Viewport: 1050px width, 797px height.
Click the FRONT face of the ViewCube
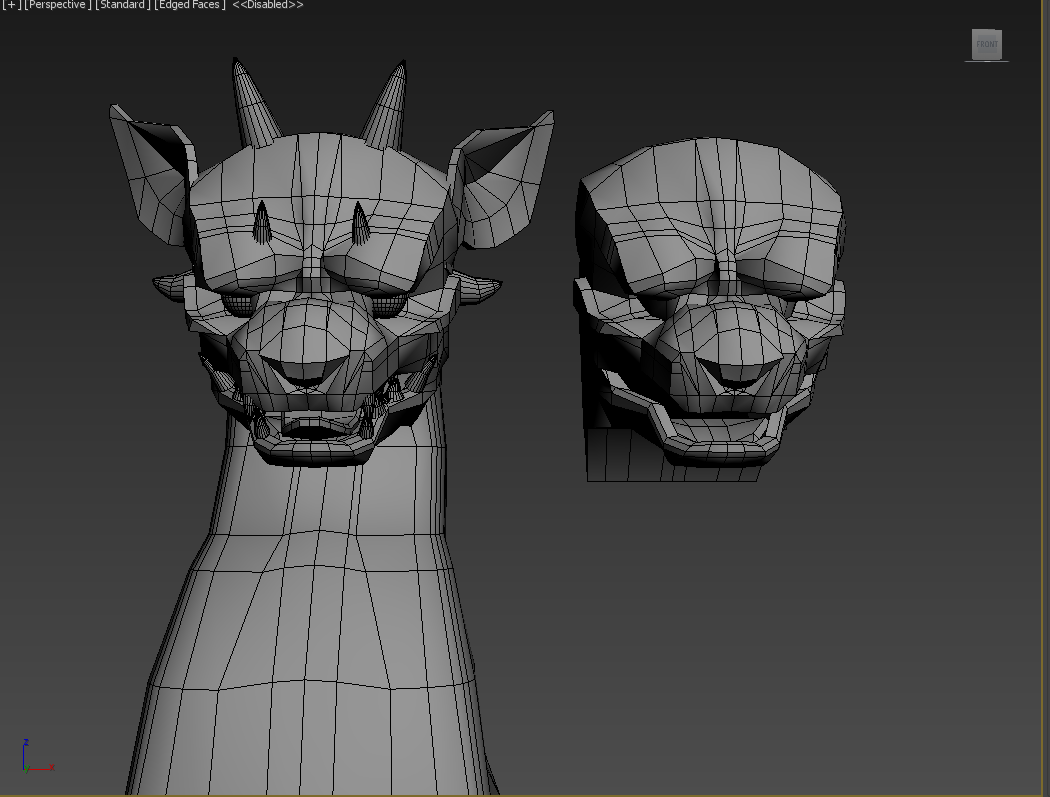986,44
